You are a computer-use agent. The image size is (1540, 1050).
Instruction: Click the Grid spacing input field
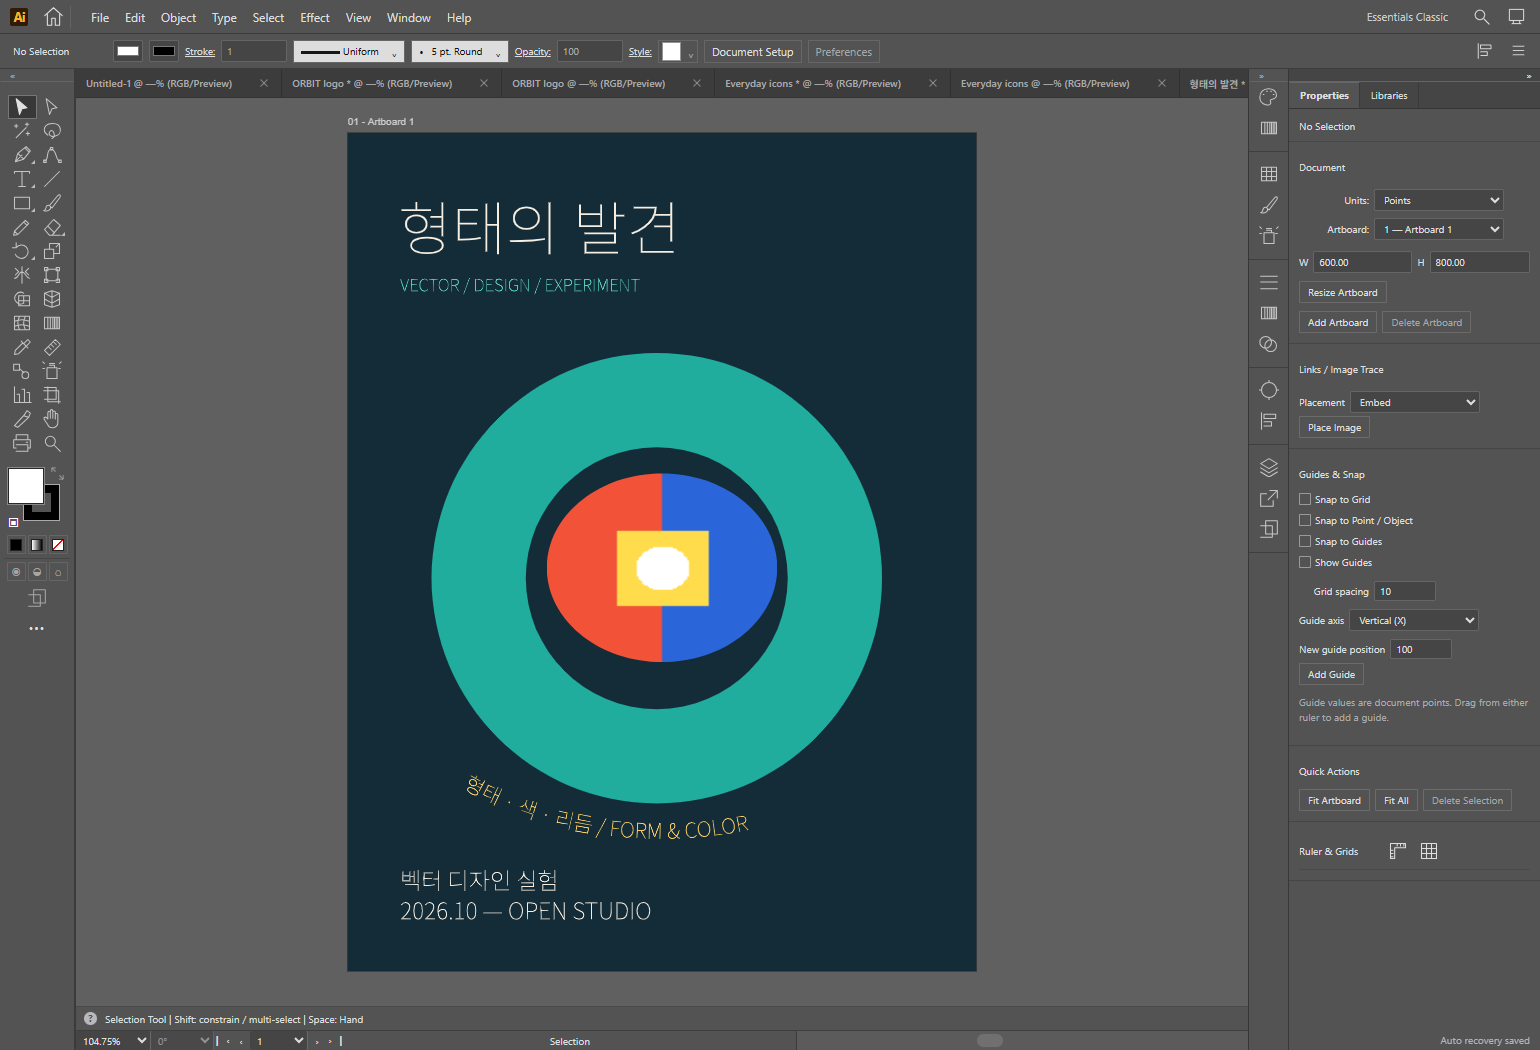(x=1405, y=591)
